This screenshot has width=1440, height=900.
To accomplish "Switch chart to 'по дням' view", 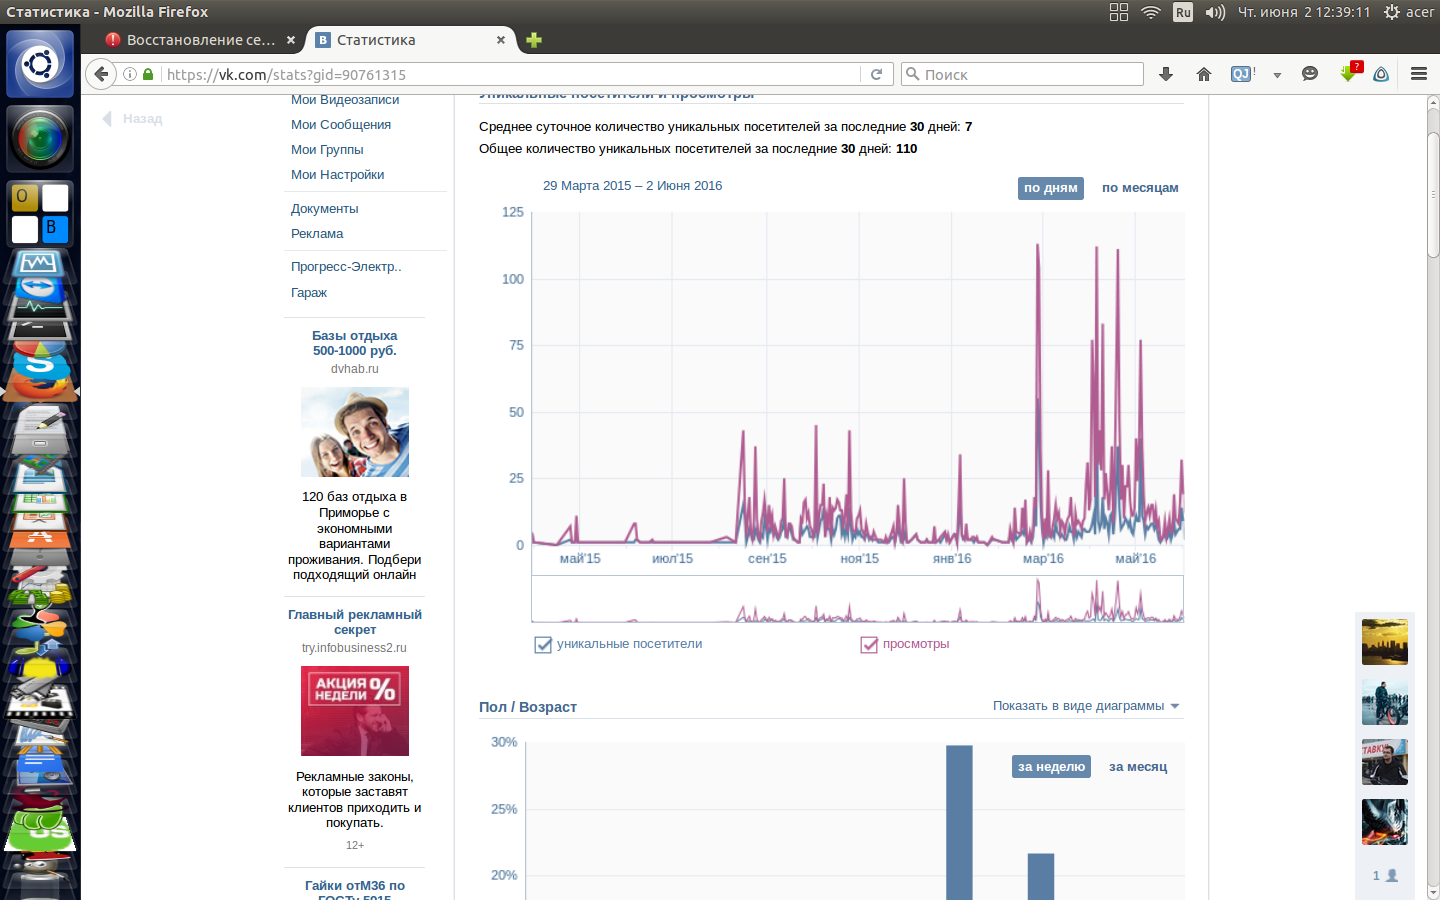I will click(1050, 188).
